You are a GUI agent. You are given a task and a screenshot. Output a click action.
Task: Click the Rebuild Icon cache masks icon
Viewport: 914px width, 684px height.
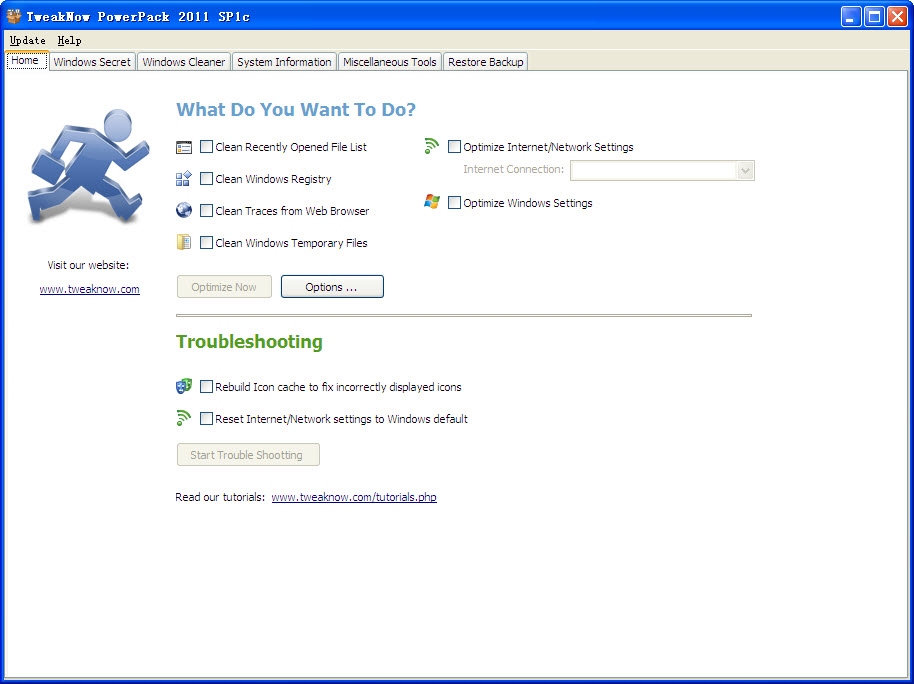coord(184,386)
